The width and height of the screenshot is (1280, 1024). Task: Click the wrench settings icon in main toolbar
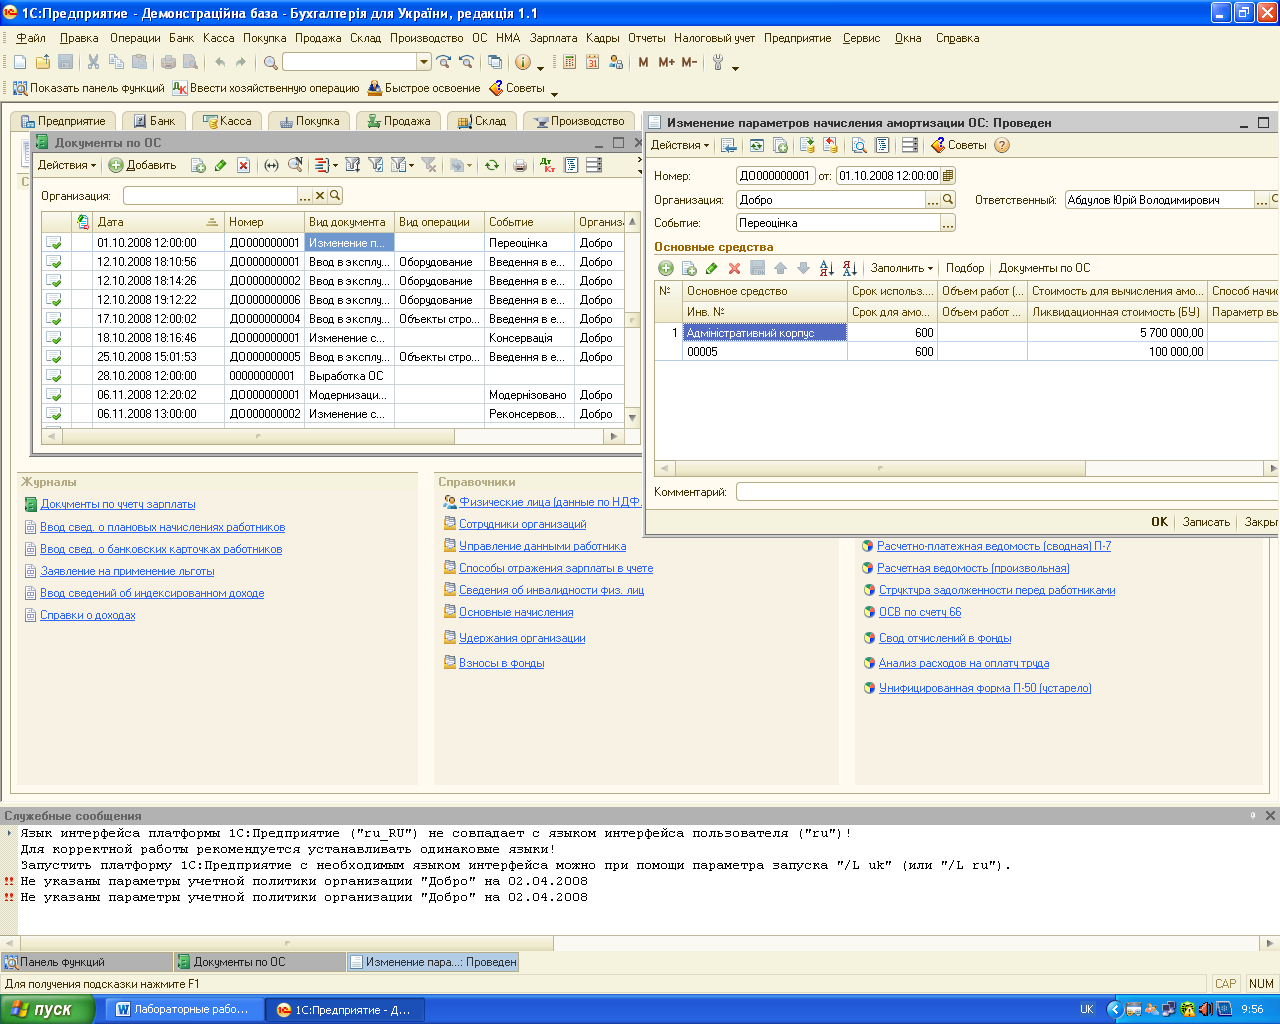click(718, 62)
